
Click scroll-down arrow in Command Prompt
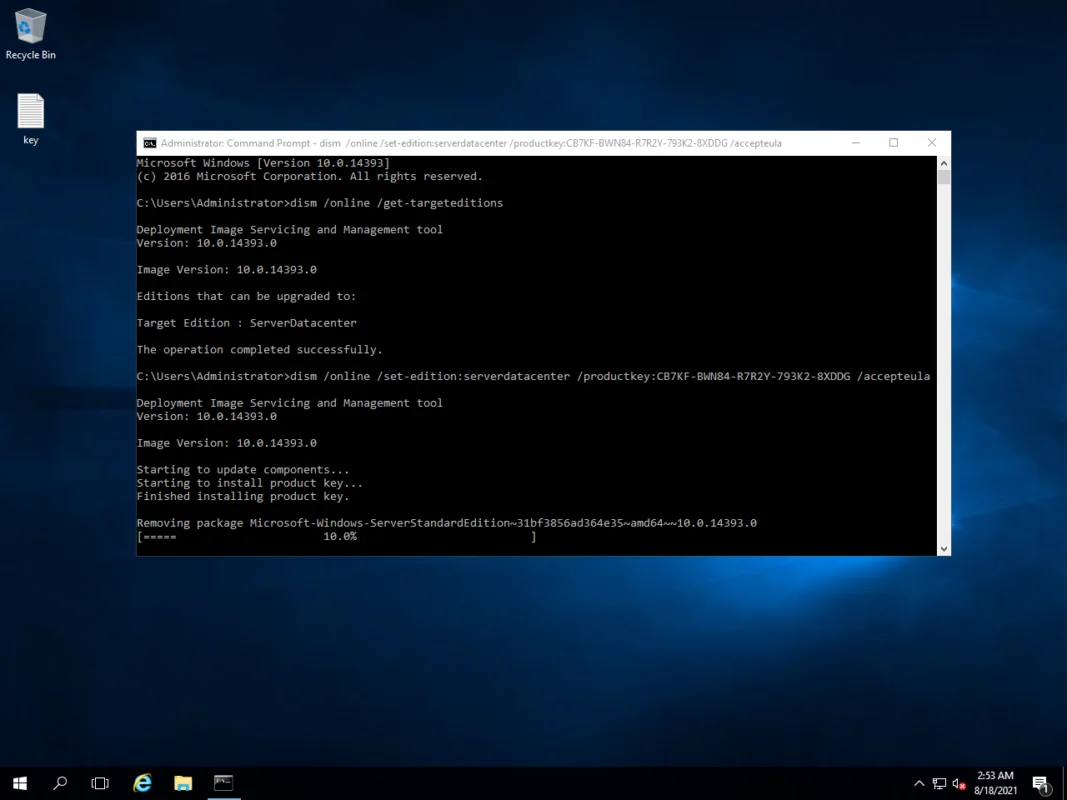943,548
